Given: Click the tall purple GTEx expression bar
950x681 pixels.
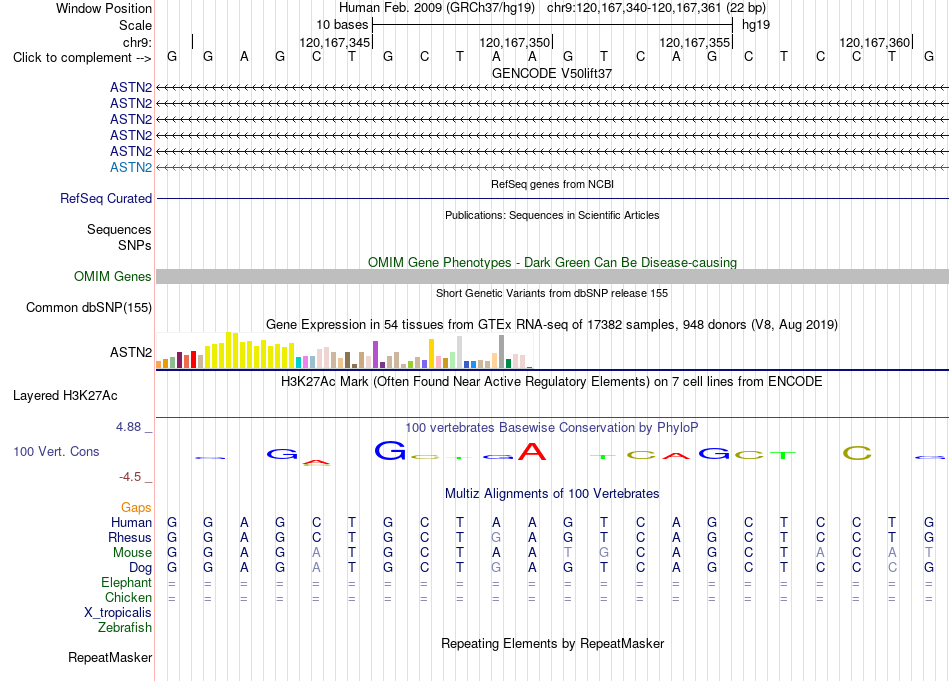Looking at the screenshot, I should (376, 354).
